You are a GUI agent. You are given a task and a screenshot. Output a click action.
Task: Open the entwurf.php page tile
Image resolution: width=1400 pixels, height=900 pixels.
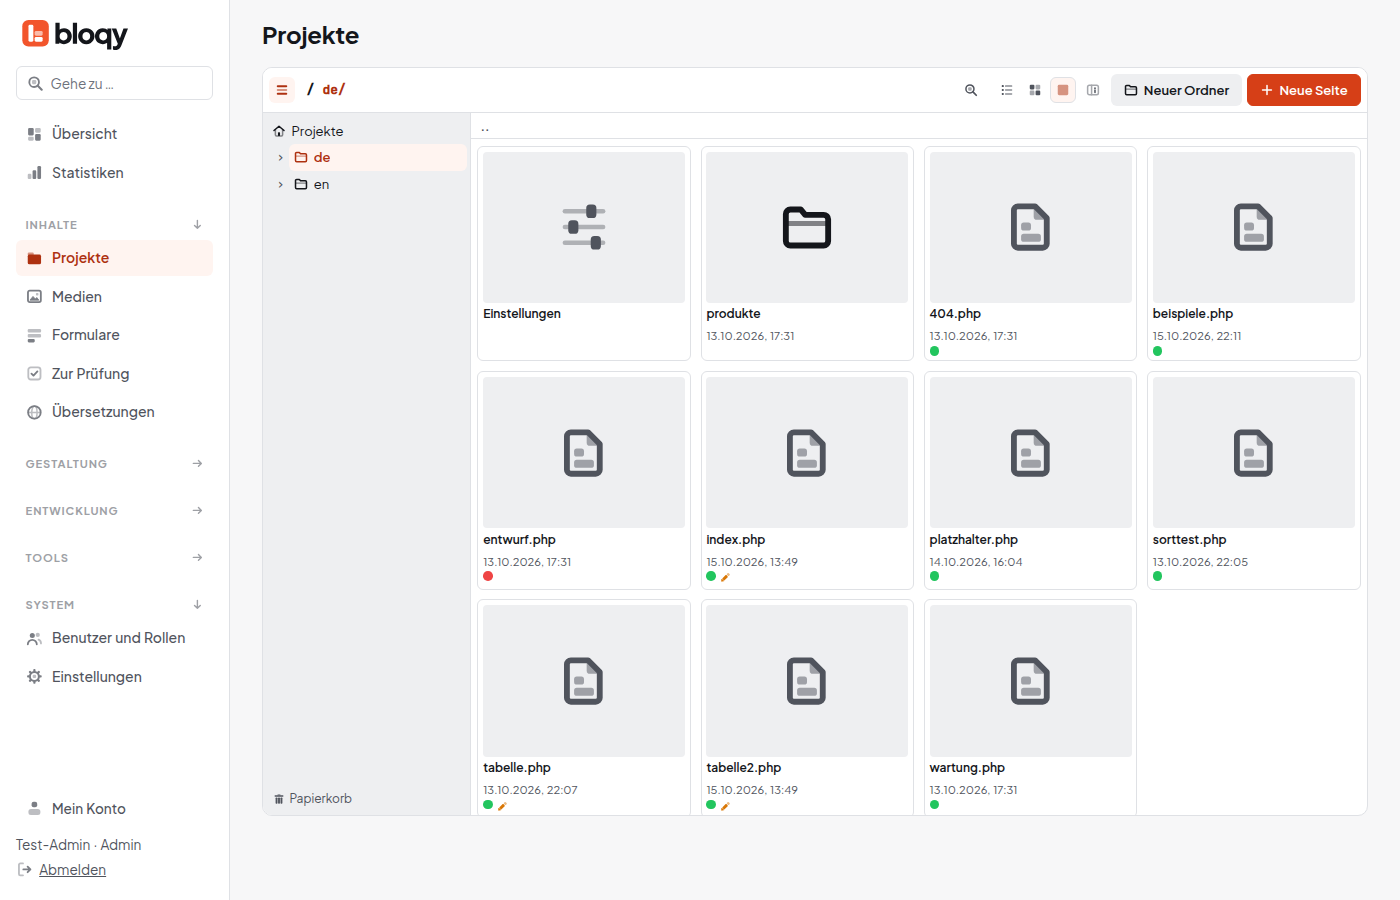(x=584, y=481)
